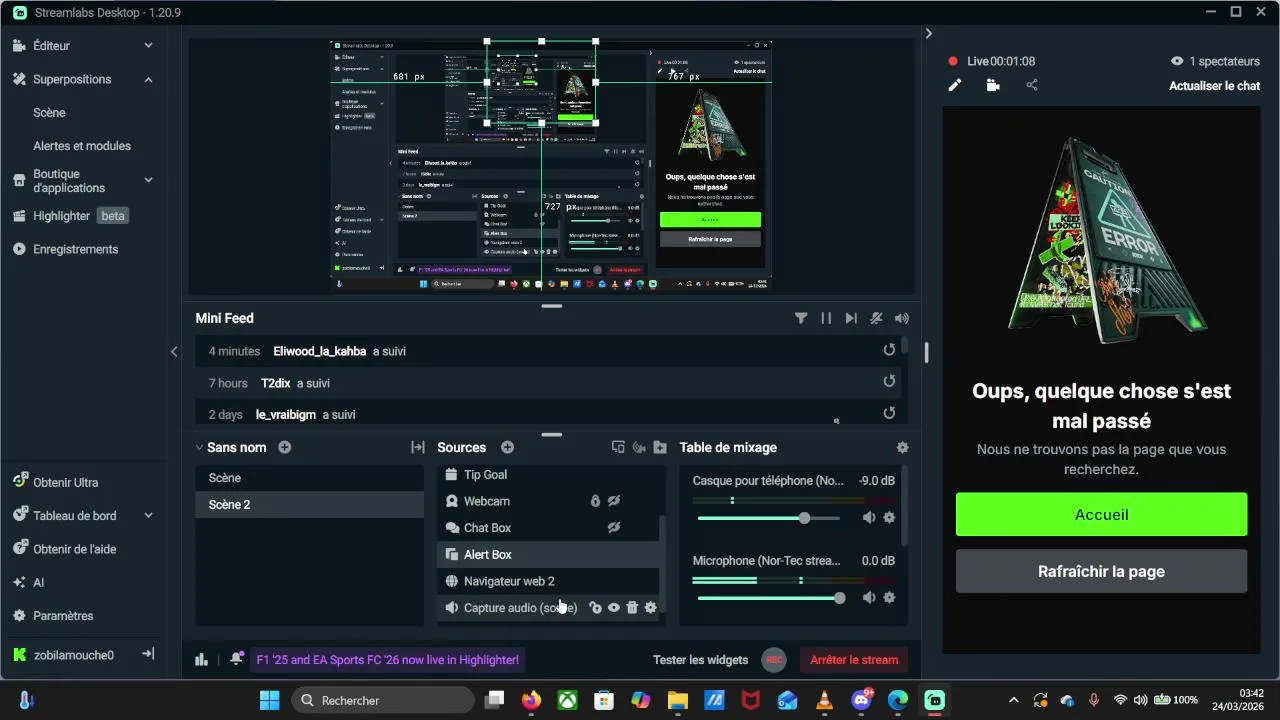Click the dual output icon in Sources header
The image size is (1280, 720).
click(618, 447)
